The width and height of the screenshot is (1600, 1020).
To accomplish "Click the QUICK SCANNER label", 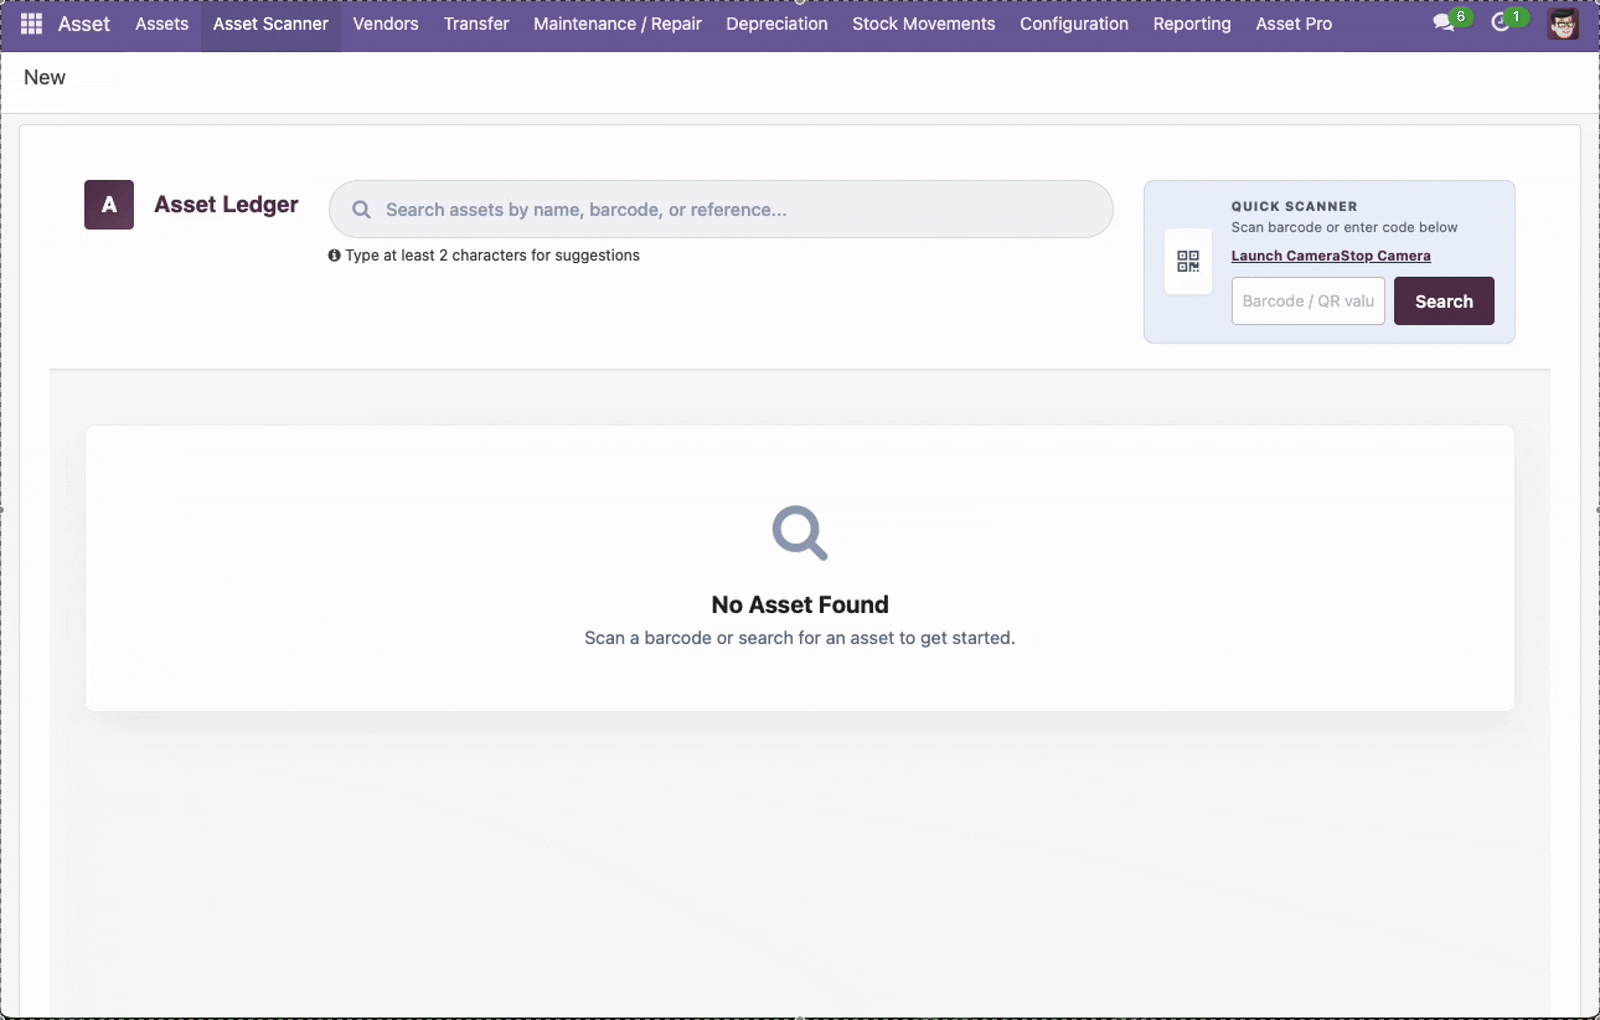I will 1294,206.
